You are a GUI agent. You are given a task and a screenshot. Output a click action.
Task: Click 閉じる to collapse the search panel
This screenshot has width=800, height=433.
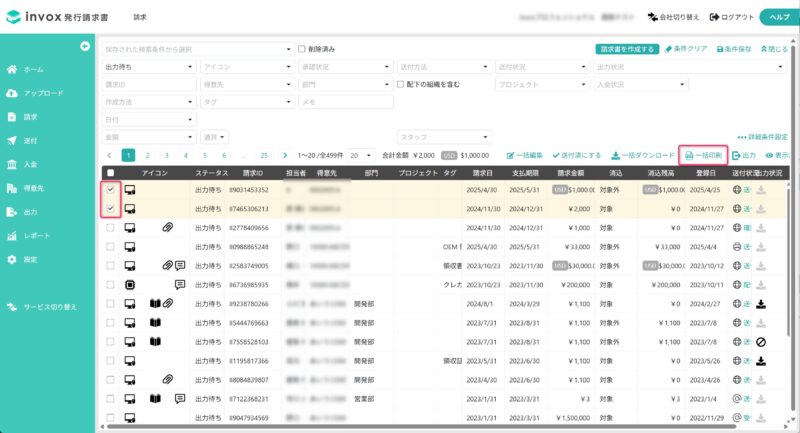[x=774, y=49]
